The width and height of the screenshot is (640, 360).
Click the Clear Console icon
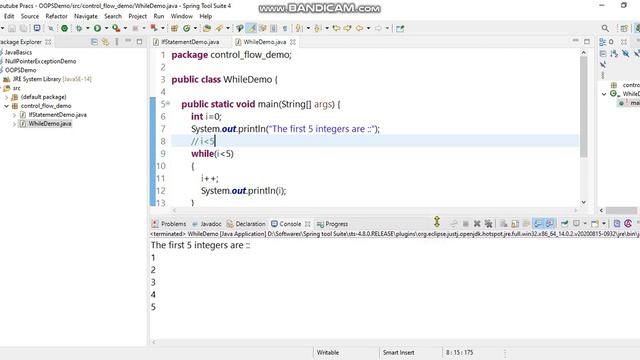click(504, 223)
